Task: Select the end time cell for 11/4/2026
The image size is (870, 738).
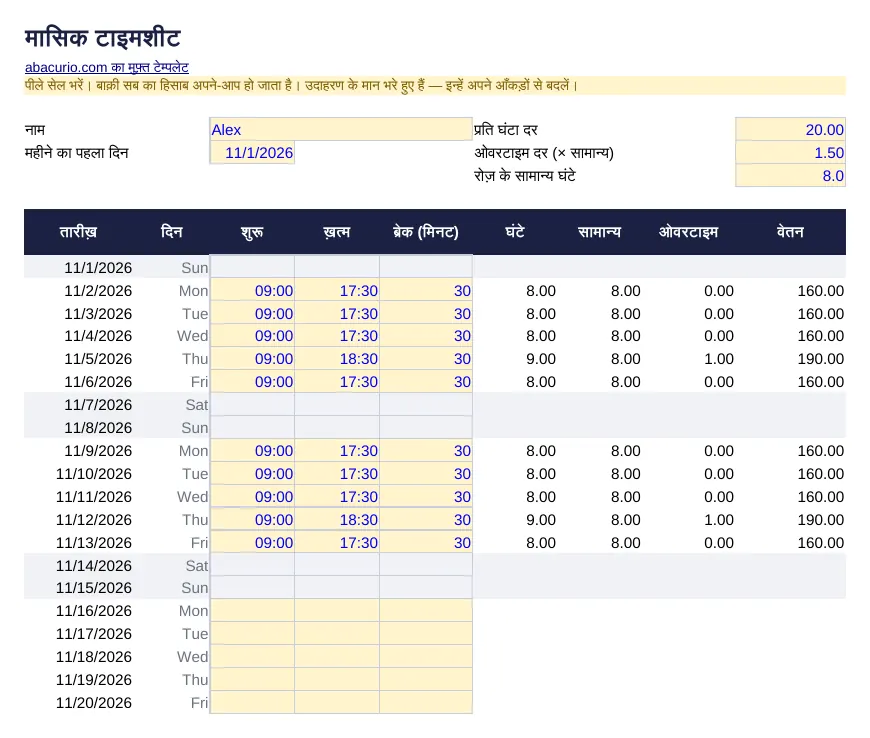Action: (x=337, y=336)
